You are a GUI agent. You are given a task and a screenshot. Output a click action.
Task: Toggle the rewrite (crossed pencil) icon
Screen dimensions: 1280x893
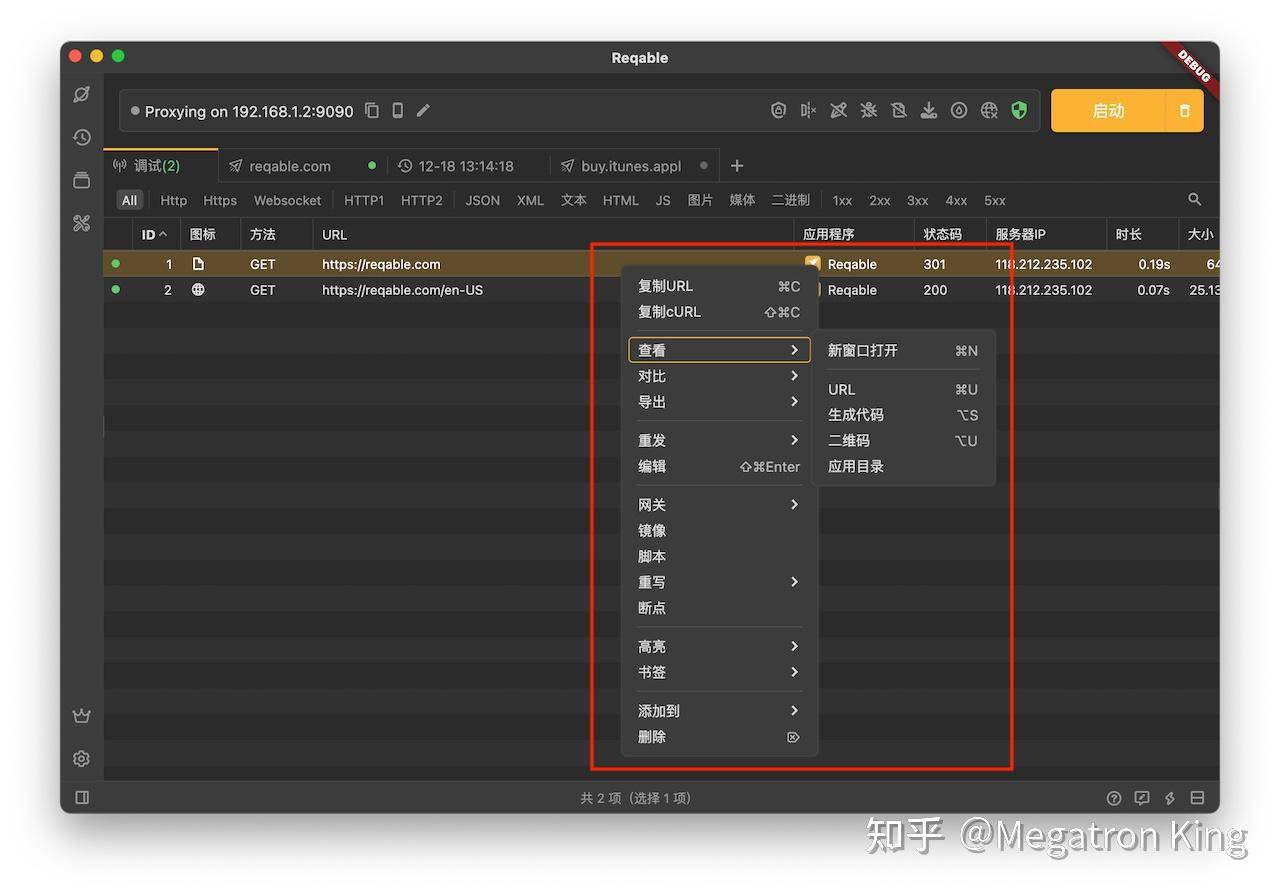coord(838,111)
